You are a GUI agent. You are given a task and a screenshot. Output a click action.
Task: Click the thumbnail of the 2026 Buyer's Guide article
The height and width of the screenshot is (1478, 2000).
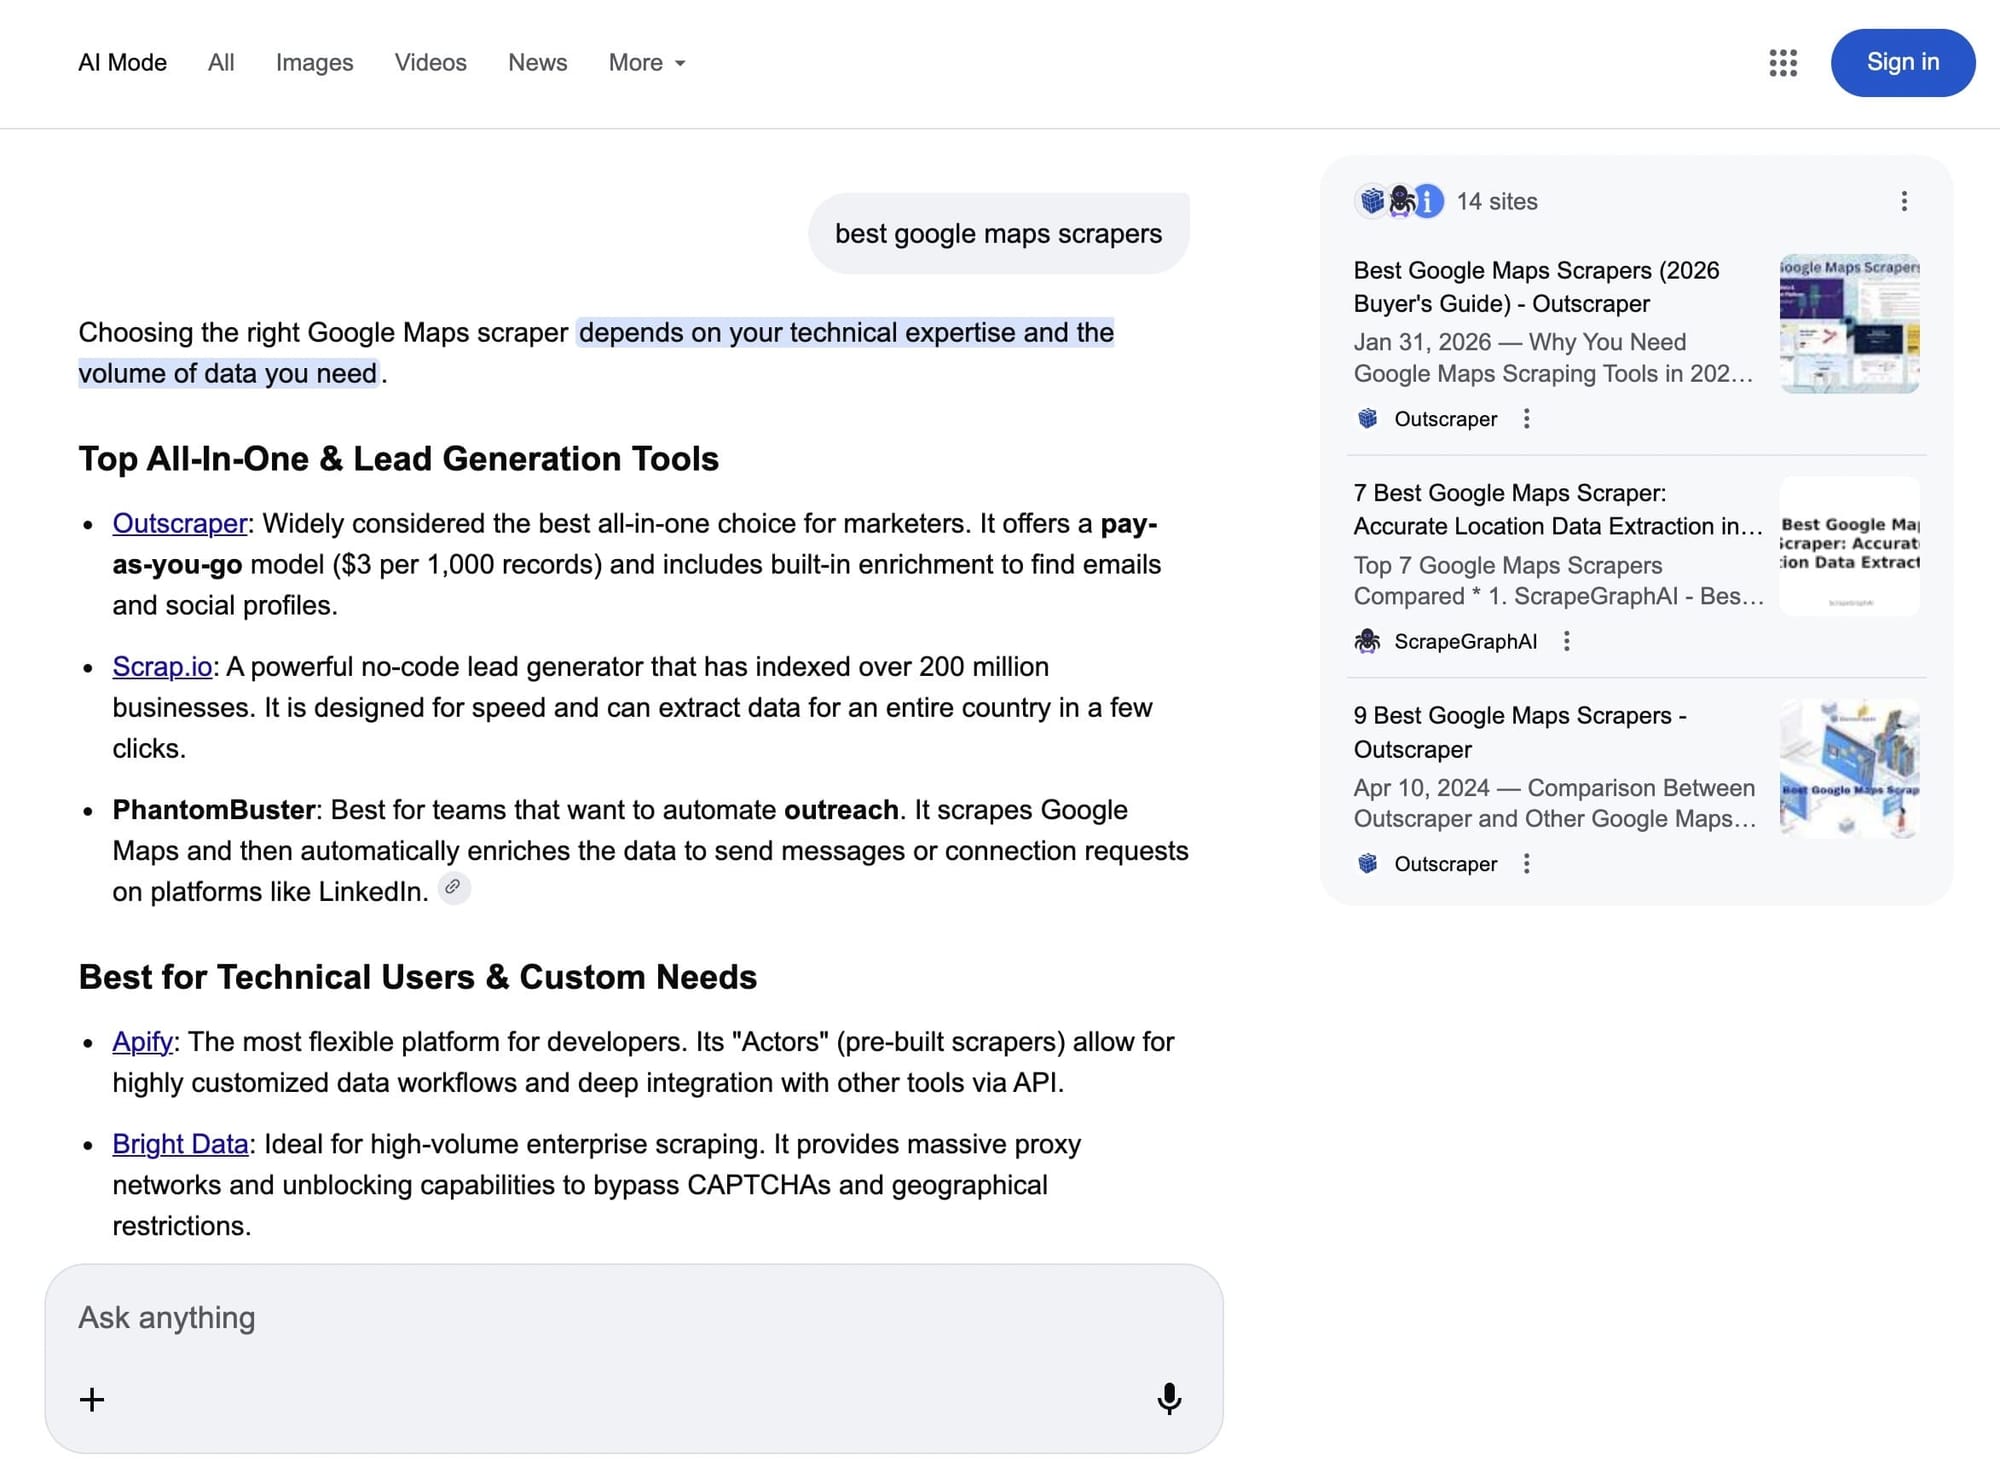[1848, 323]
